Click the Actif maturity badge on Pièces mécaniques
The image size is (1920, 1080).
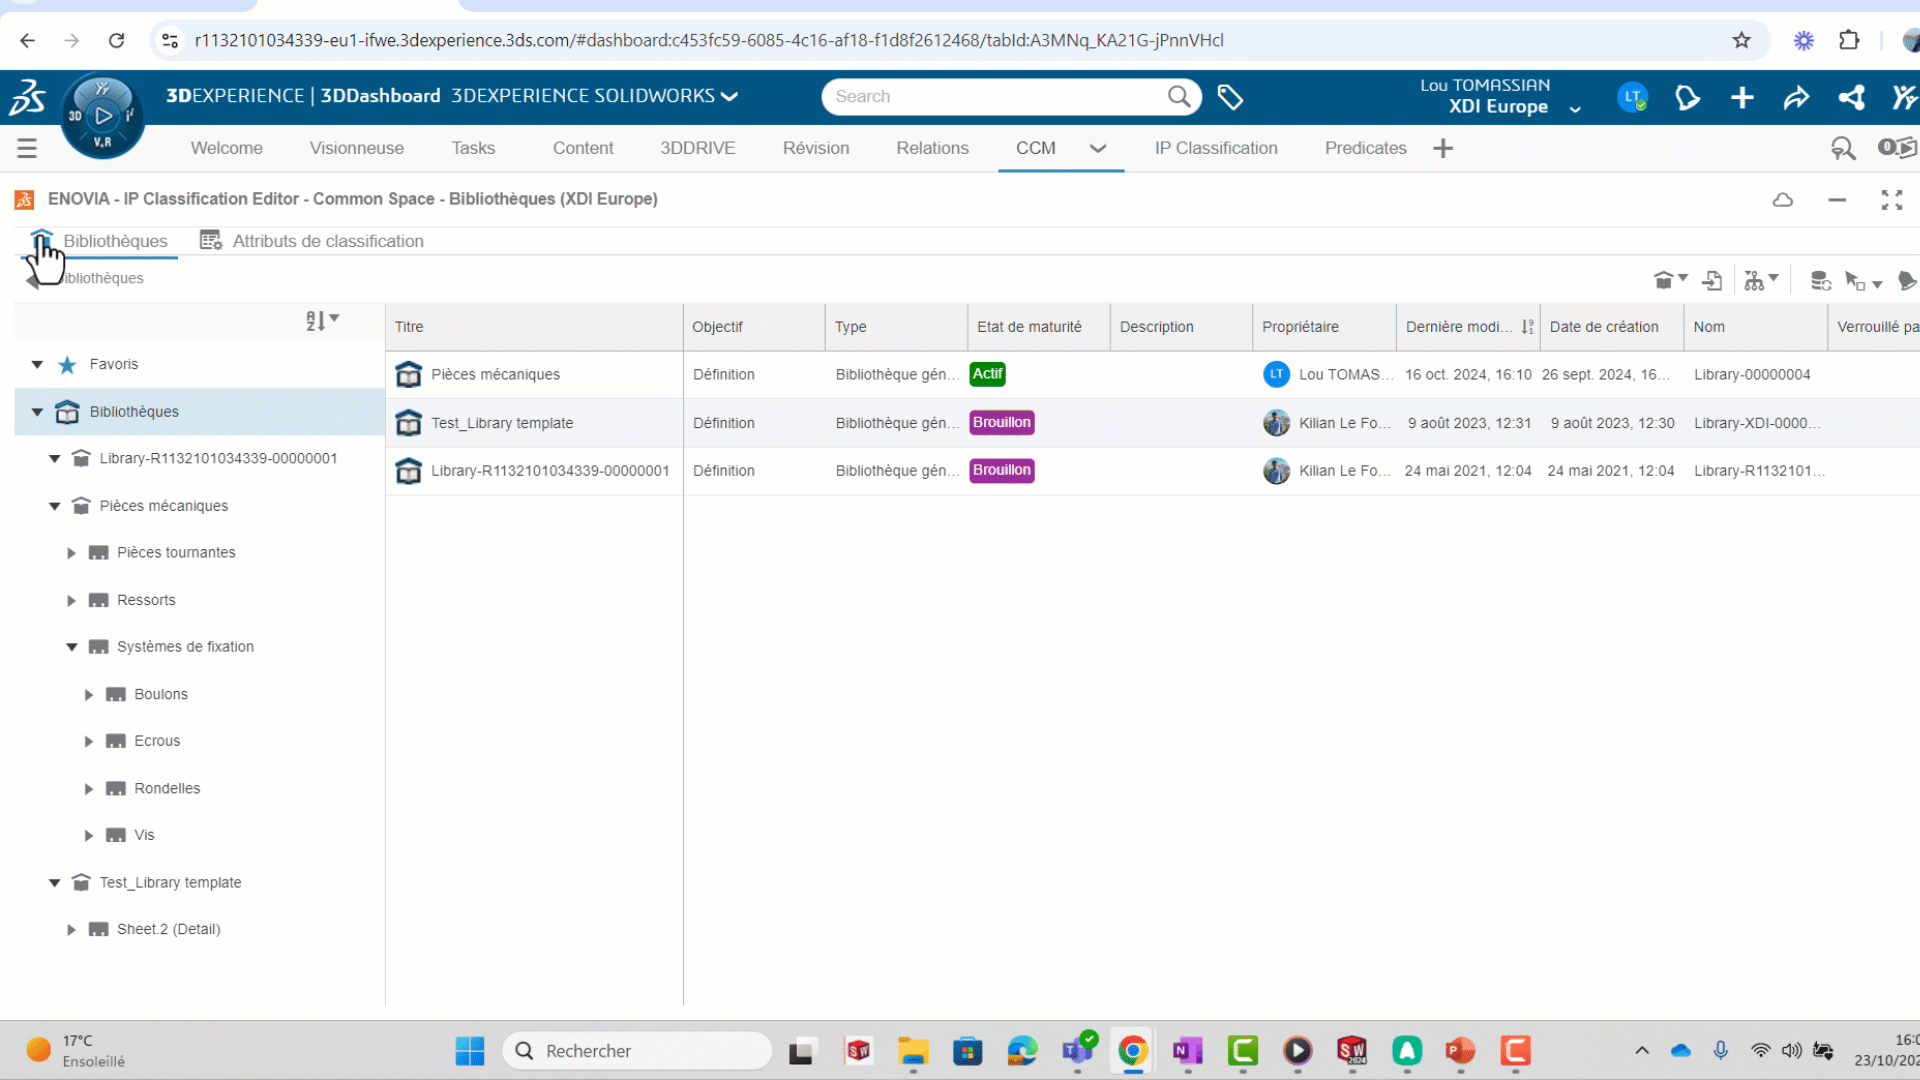(x=987, y=374)
